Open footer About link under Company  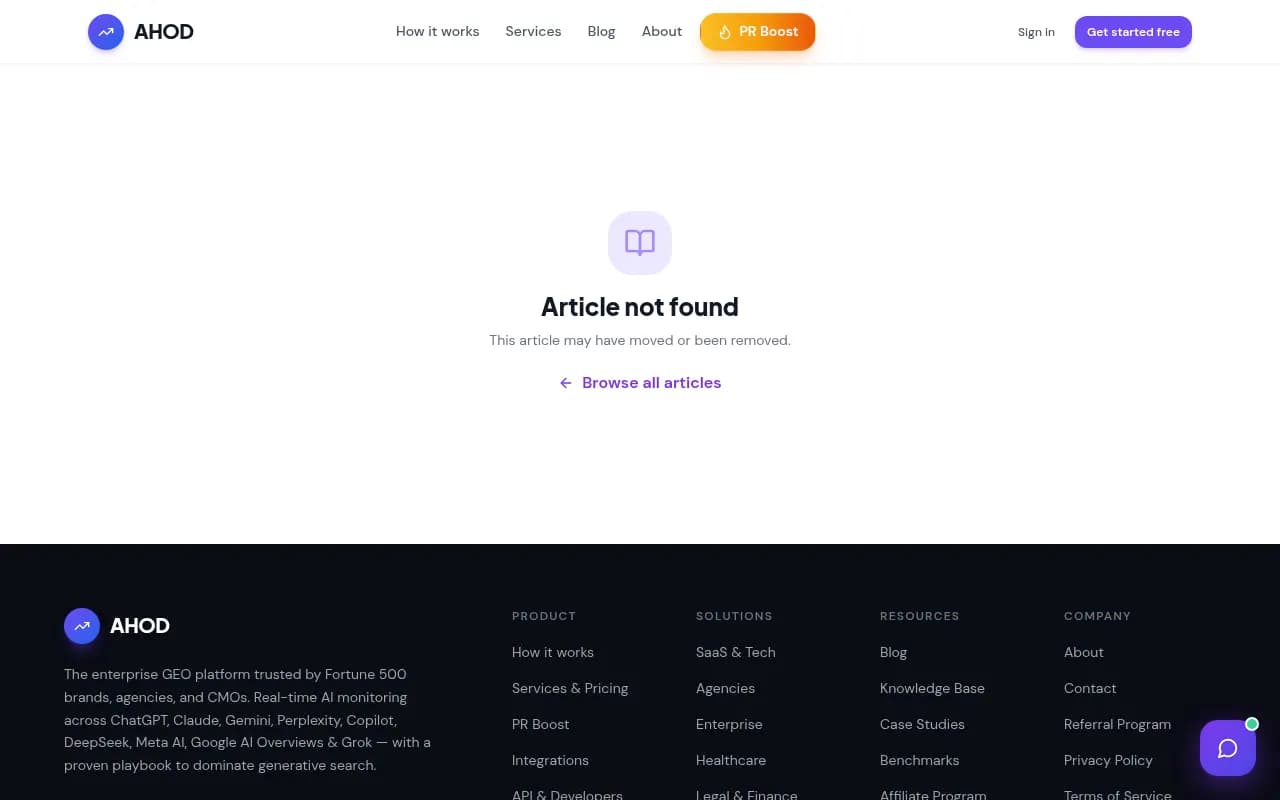coord(1084,652)
